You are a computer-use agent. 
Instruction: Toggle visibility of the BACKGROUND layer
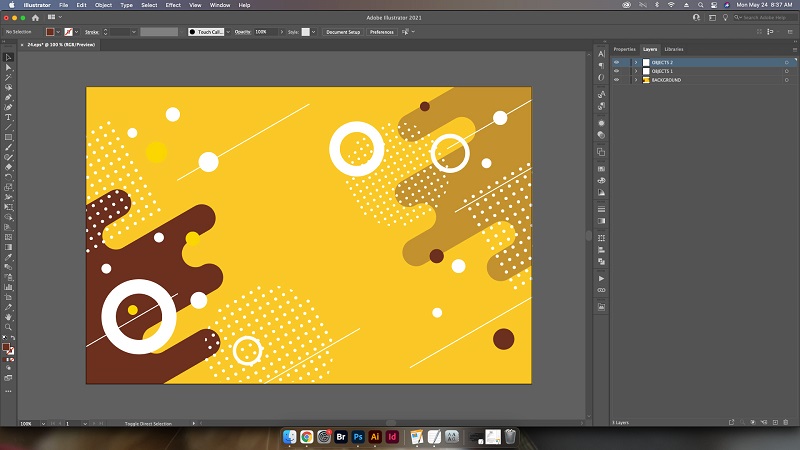[x=616, y=80]
